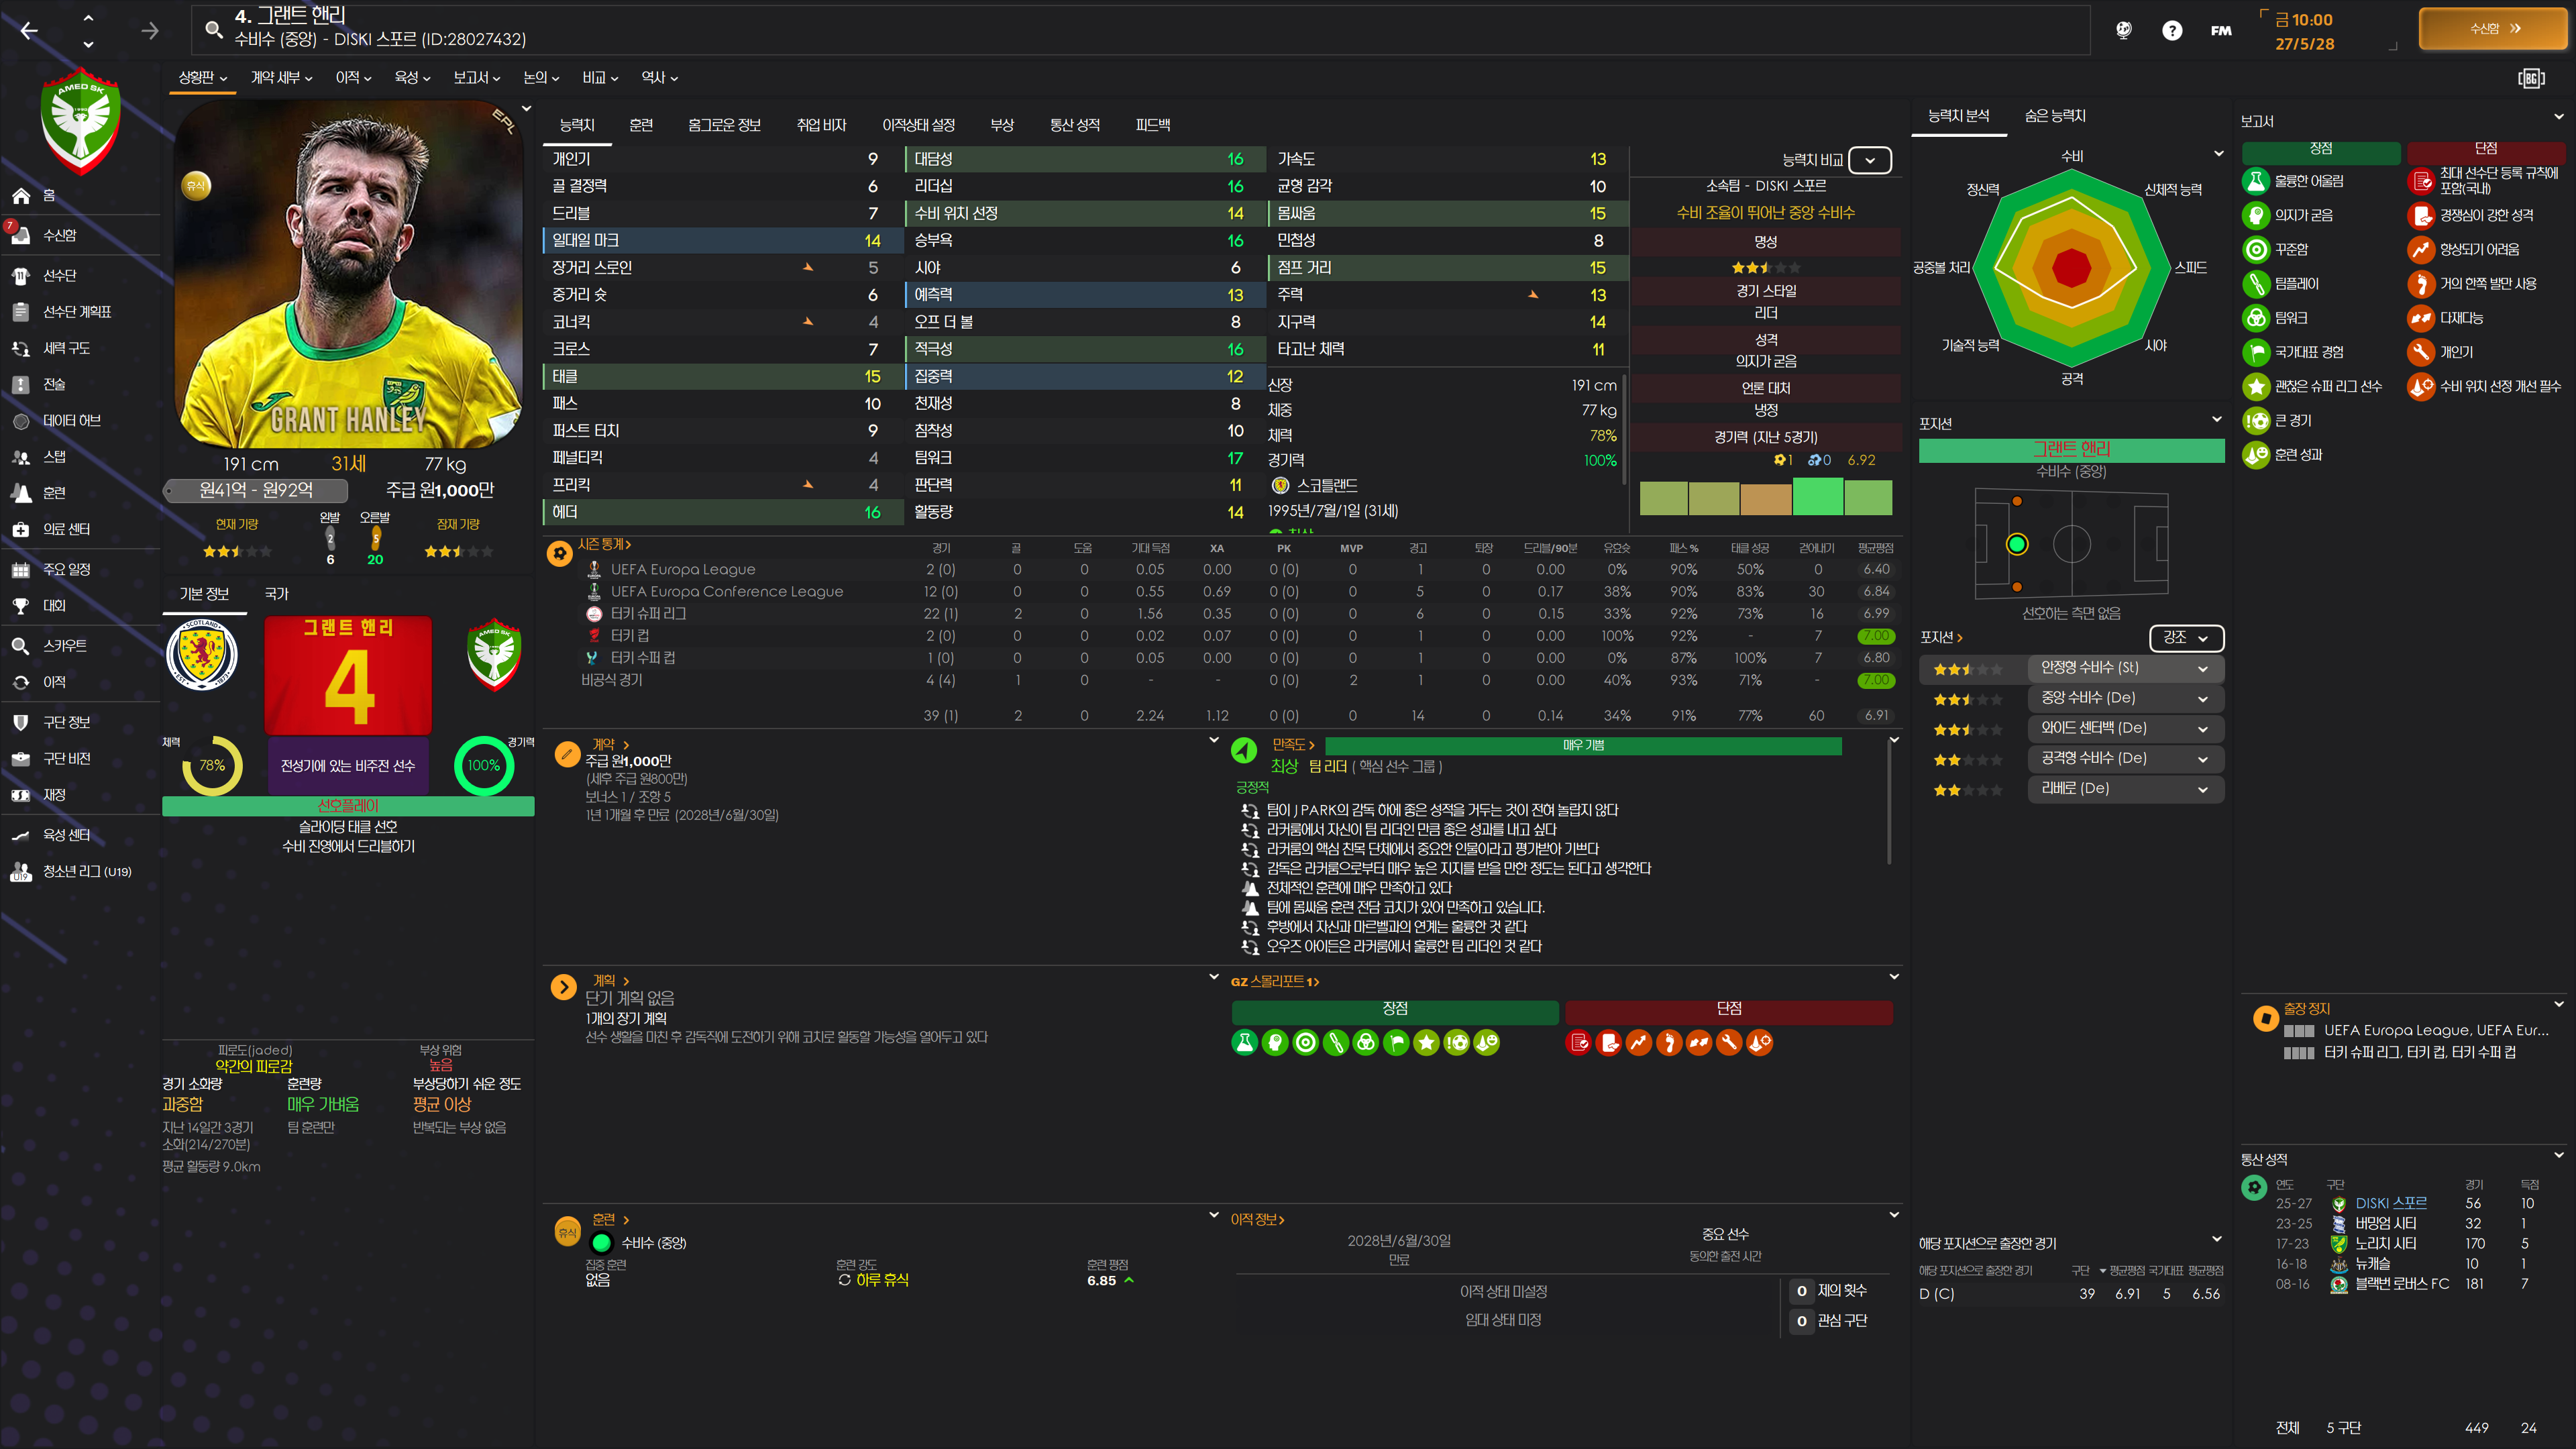
Task: Click the 훌륭한 어울림 strength icon
Action: click(x=2255, y=181)
